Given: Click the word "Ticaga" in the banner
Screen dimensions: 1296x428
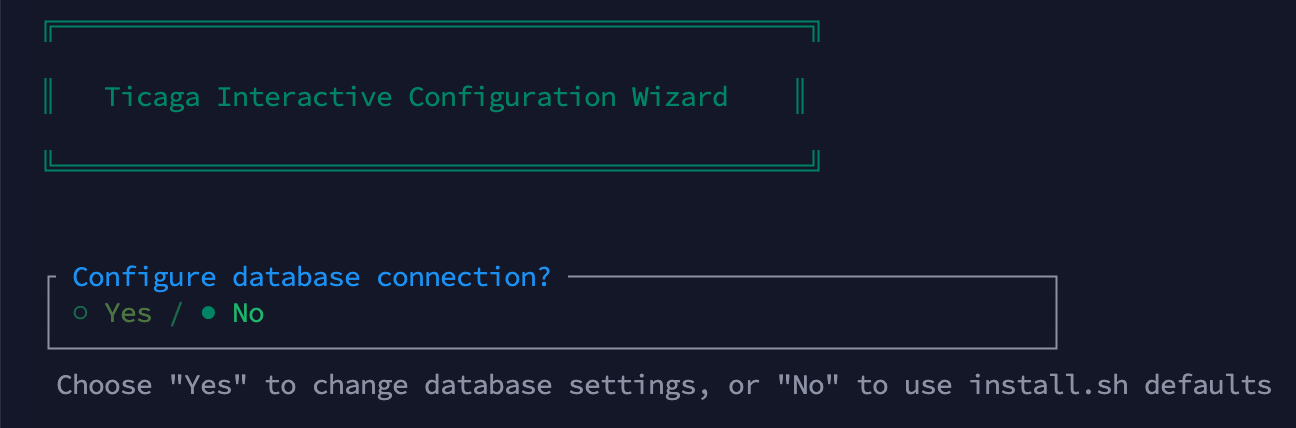Looking at the screenshot, I should coord(152,97).
